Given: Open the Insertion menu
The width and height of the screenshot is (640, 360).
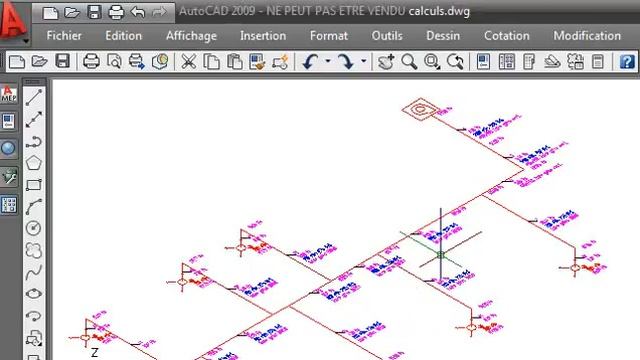Looking at the screenshot, I should coord(263,36).
